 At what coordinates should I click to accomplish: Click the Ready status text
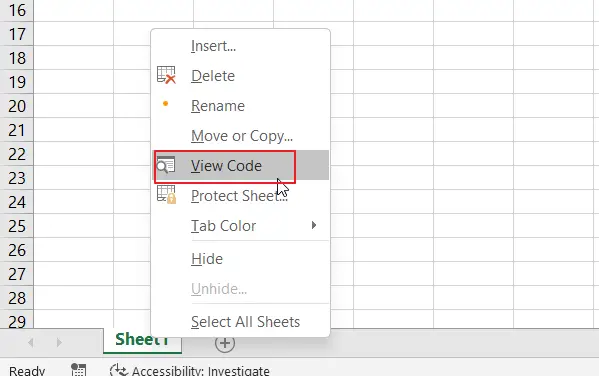(x=27, y=371)
